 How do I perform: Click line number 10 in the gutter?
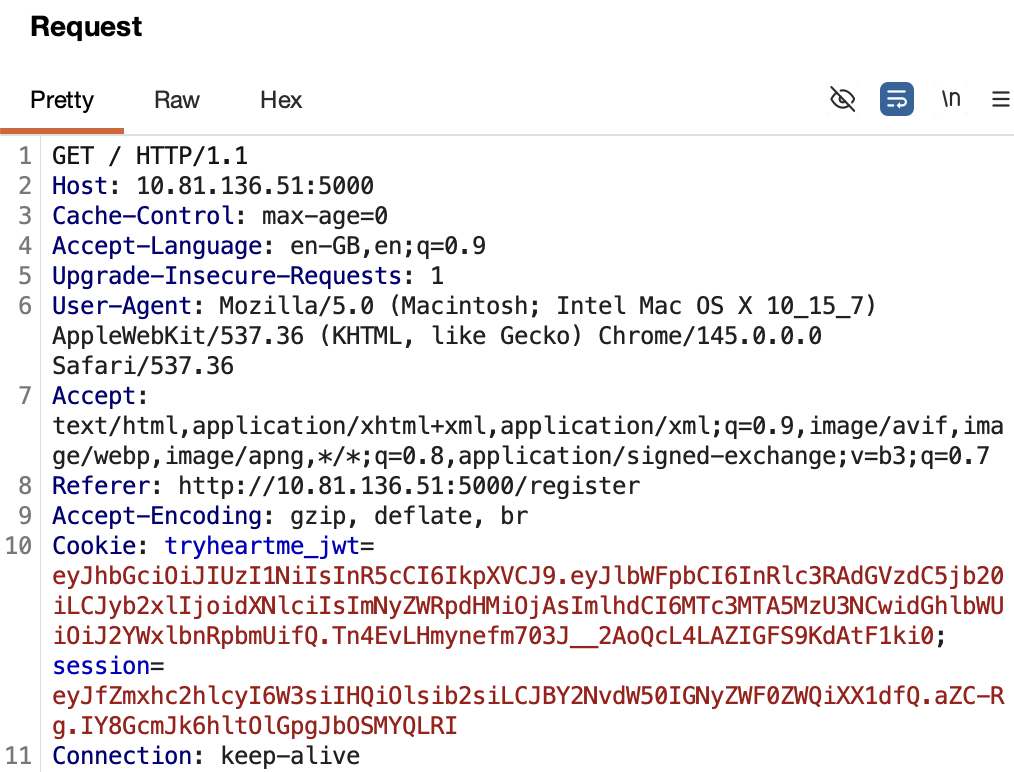click(21, 546)
